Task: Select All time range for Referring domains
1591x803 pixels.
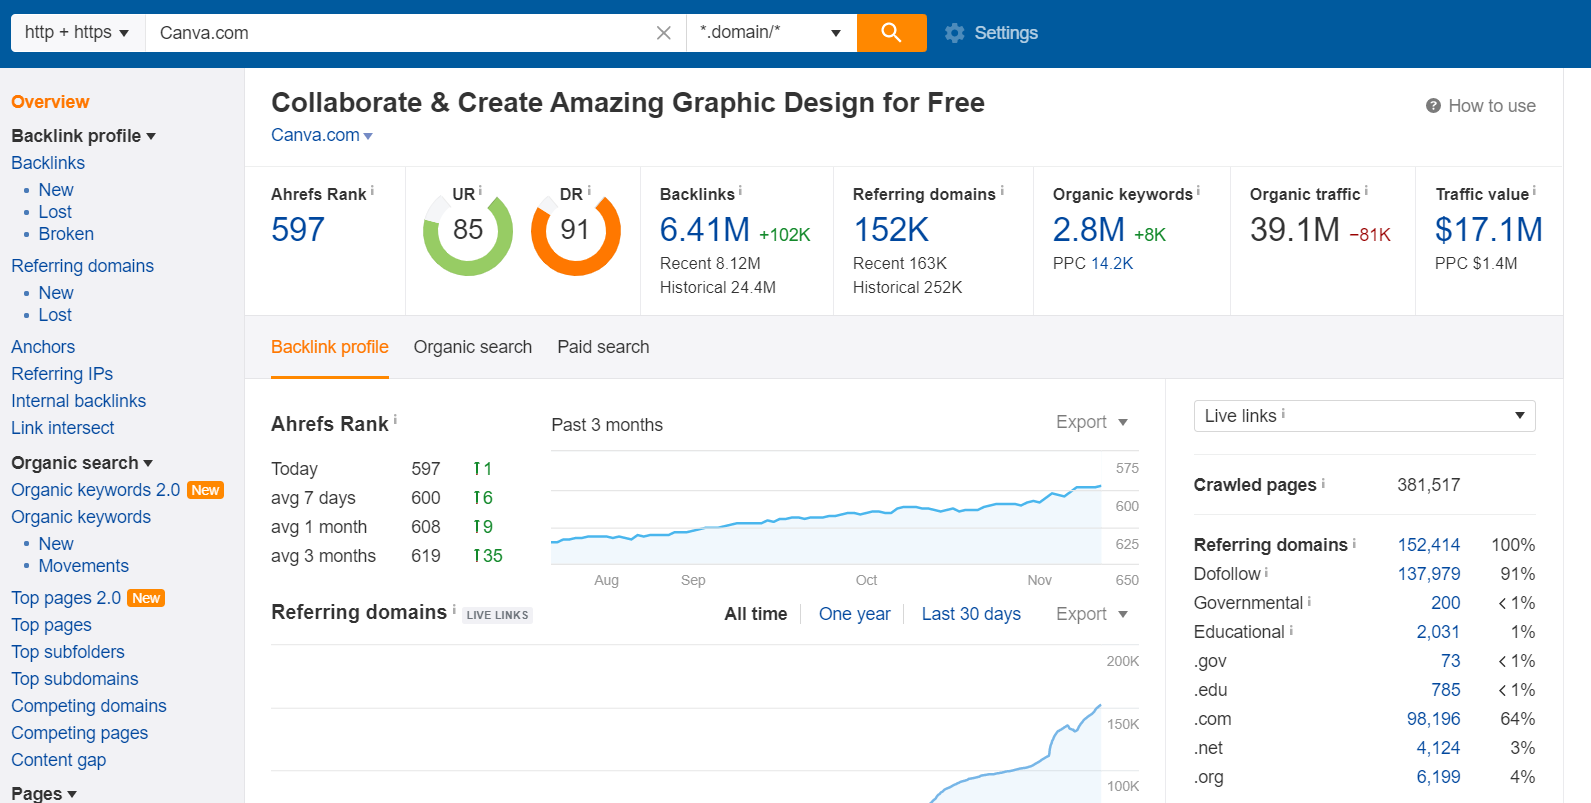Action: click(x=755, y=614)
